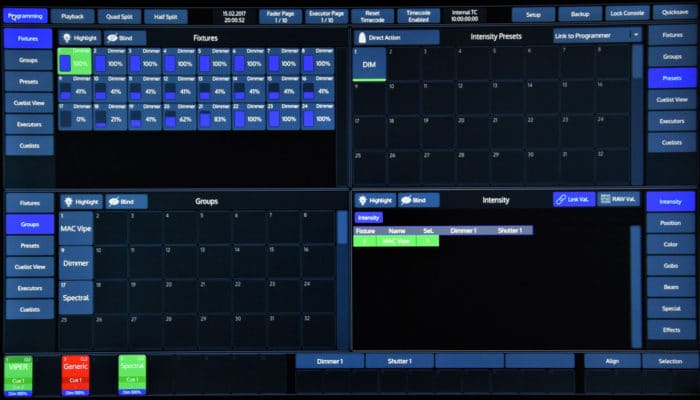Select fixture 20 dimmer at 62%
This screenshot has width=700, height=400.
click(179, 118)
